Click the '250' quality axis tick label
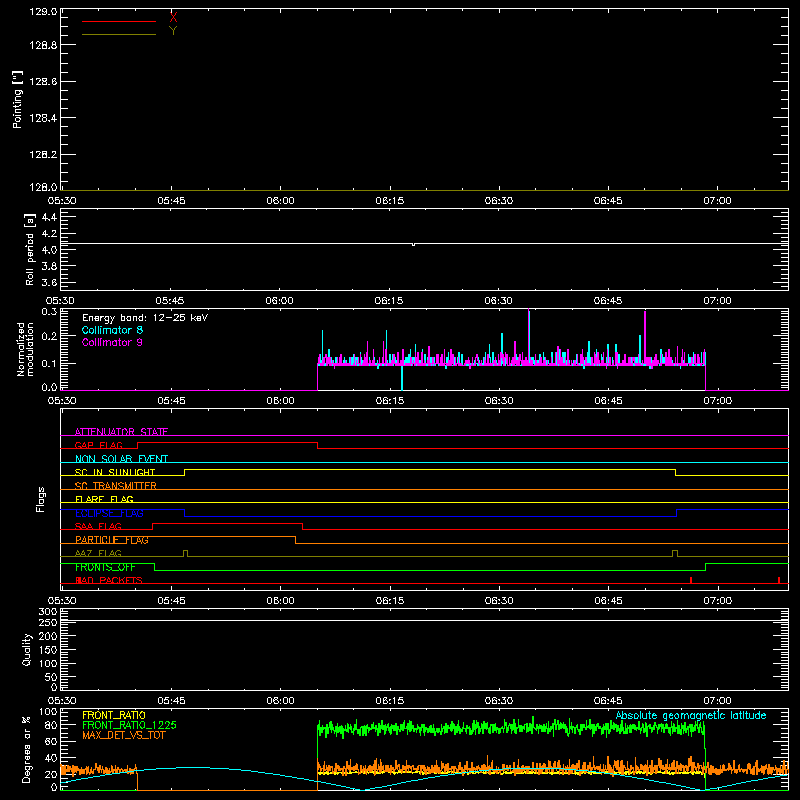The height and width of the screenshot is (800, 800). (x=48, y=622)
